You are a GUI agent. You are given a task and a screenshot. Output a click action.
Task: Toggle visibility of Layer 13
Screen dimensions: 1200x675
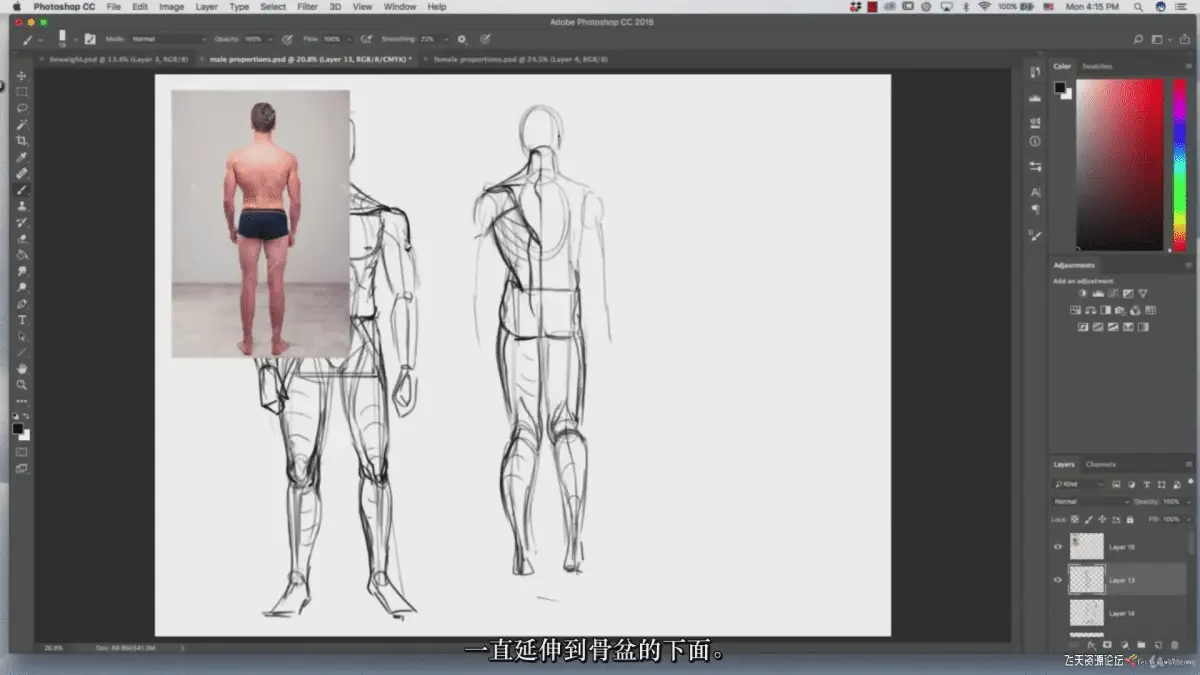1058,580
